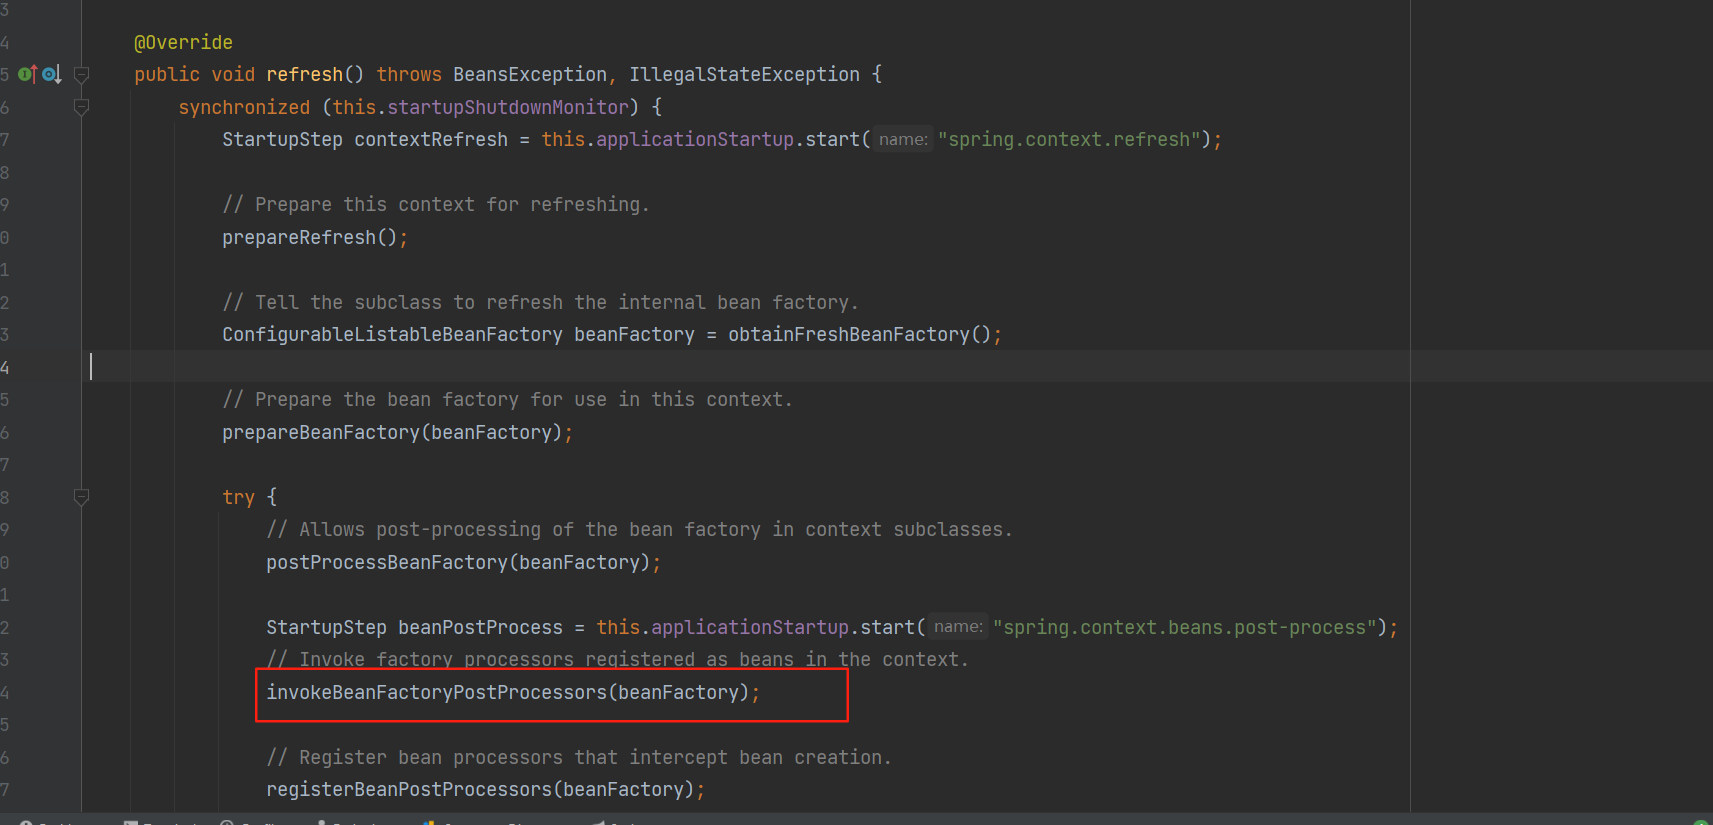Click the "spring.context.refresh" string literal
The width and height of the screenshot is (1713, 825).
(x=1069, y=139)
